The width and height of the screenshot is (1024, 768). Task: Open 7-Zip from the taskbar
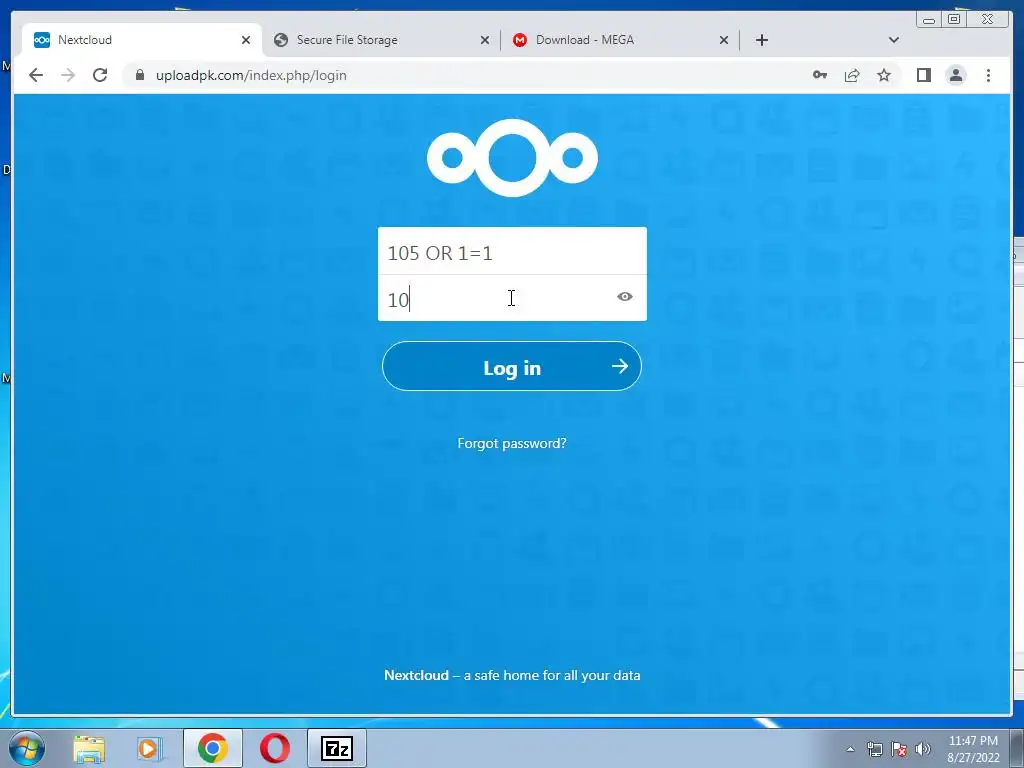337,748
